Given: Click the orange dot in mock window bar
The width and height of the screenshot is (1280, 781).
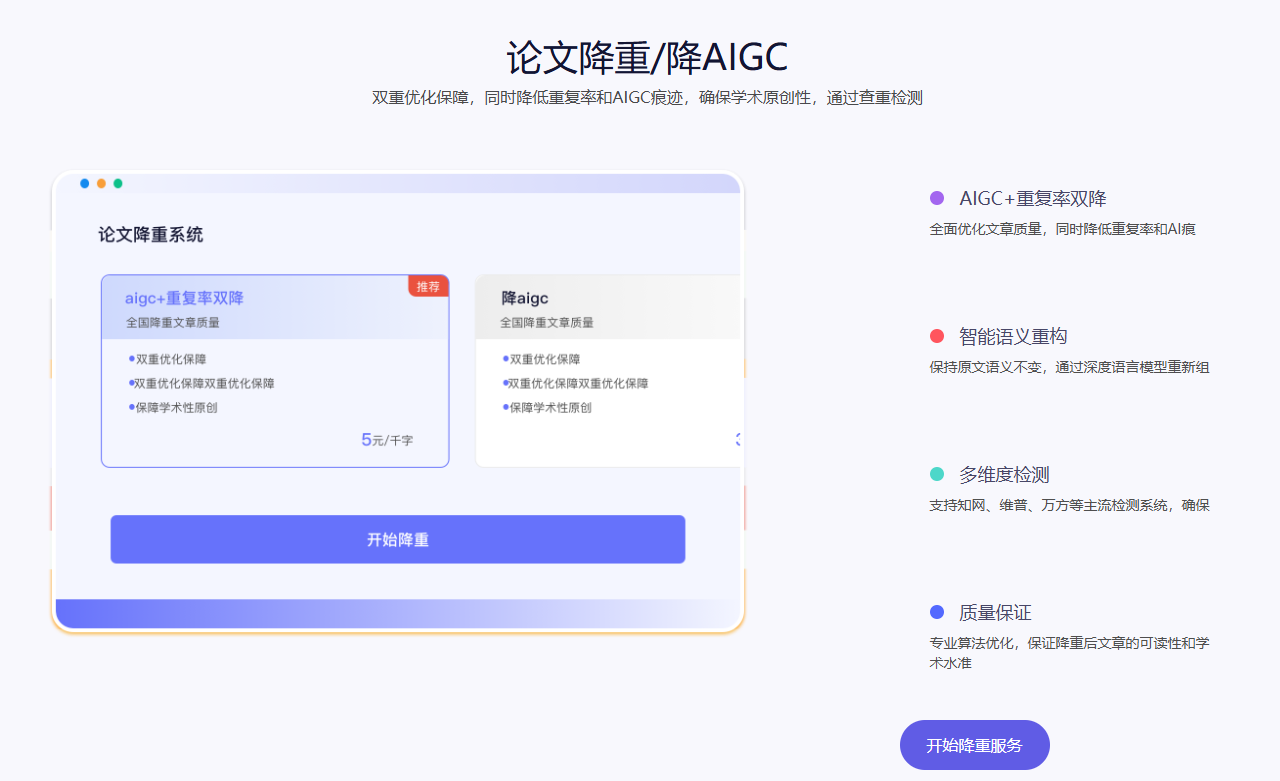Looking at the screenshot, I should click(101, 184).
